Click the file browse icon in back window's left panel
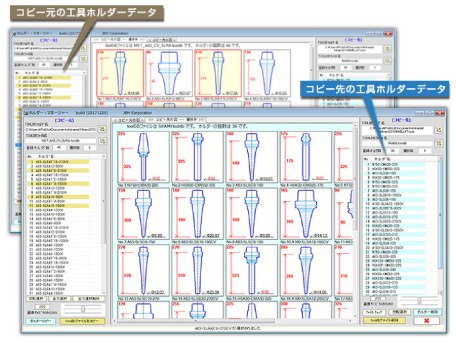Screen dimensions: 456x360 tap(83, 58)
